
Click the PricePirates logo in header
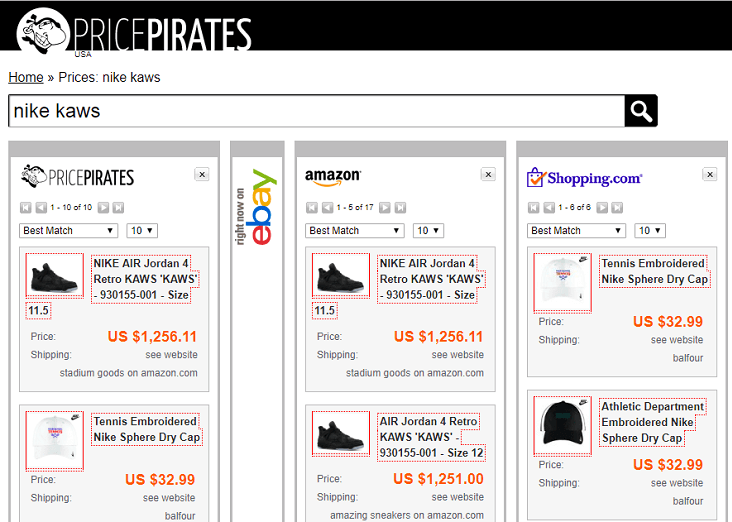pyautogui.click(x=135, y=30)
